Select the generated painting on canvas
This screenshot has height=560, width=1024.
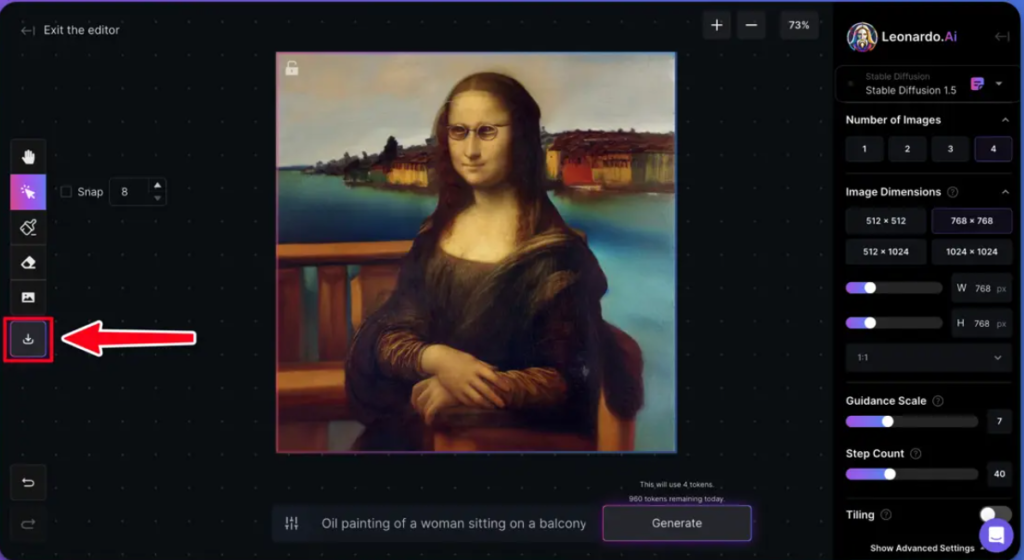[x=476, y=252]
